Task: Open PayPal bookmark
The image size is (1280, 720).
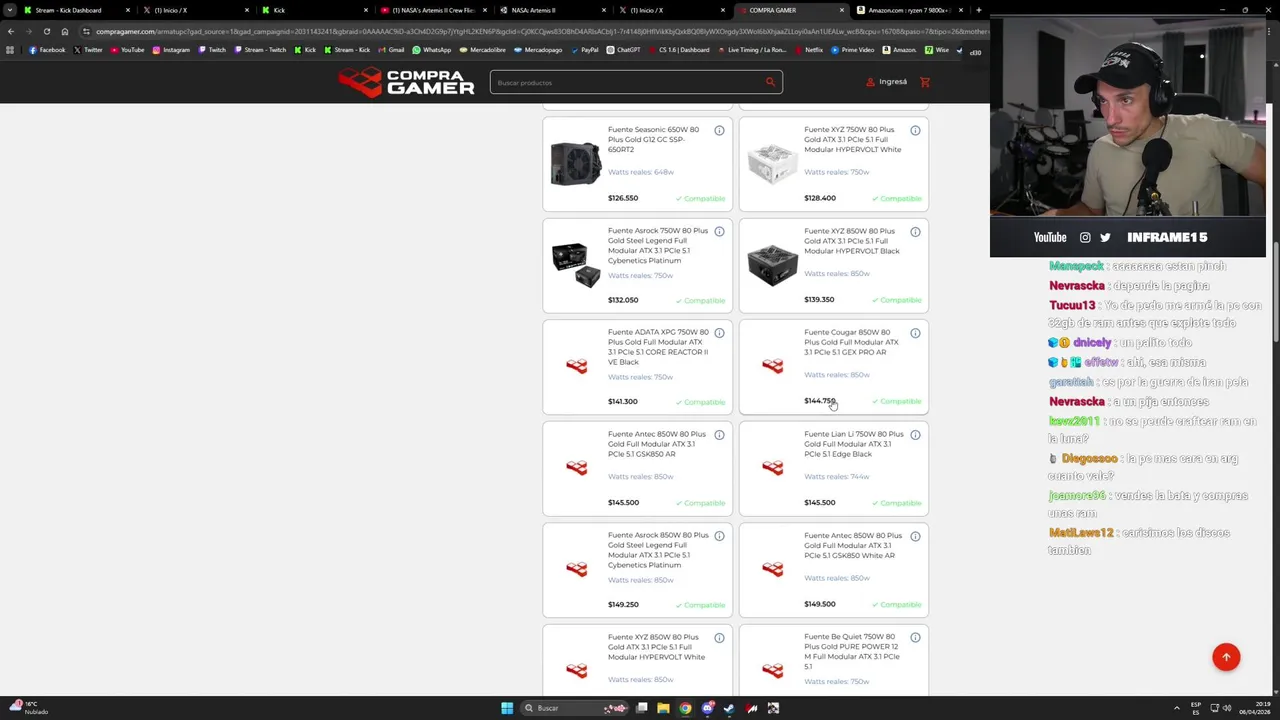Action: (584, 50)
